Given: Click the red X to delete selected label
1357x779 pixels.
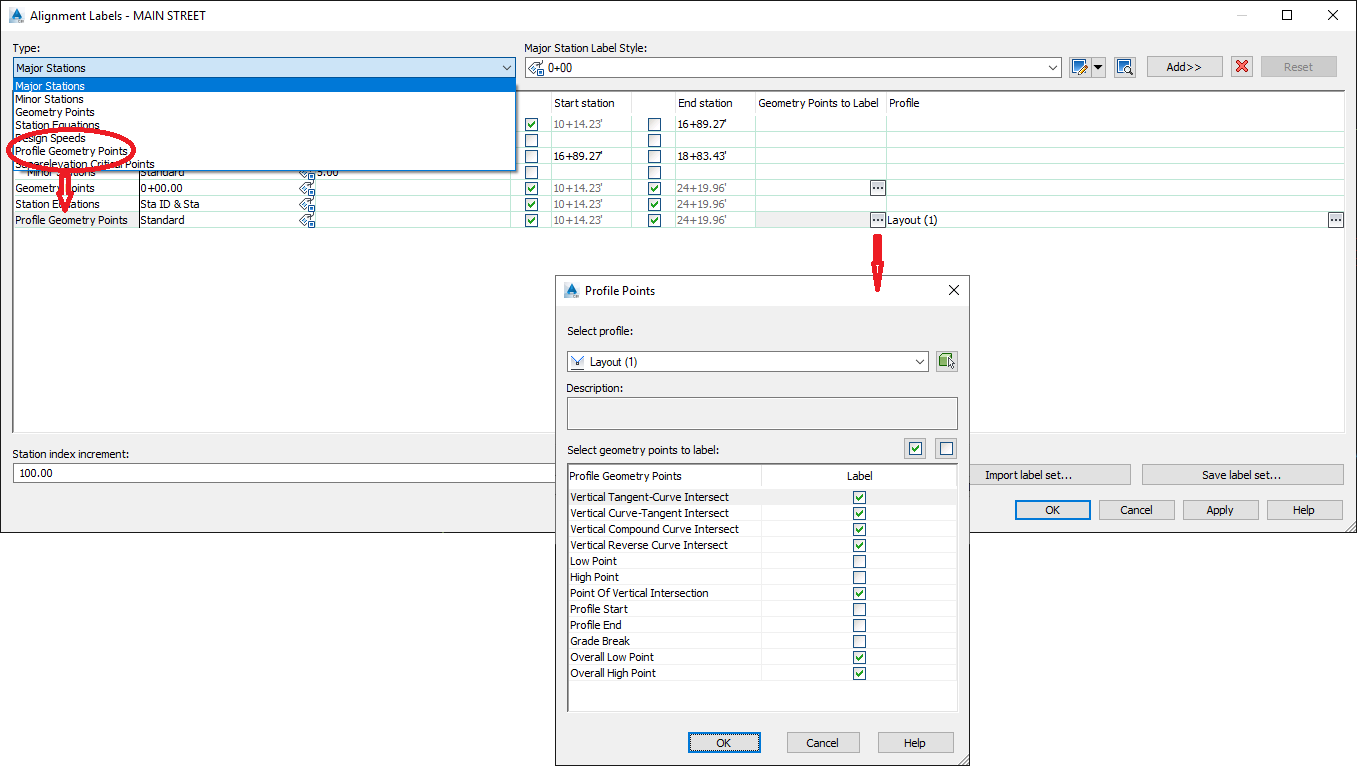Looking at the screenshot, I should click(1241, 66).
